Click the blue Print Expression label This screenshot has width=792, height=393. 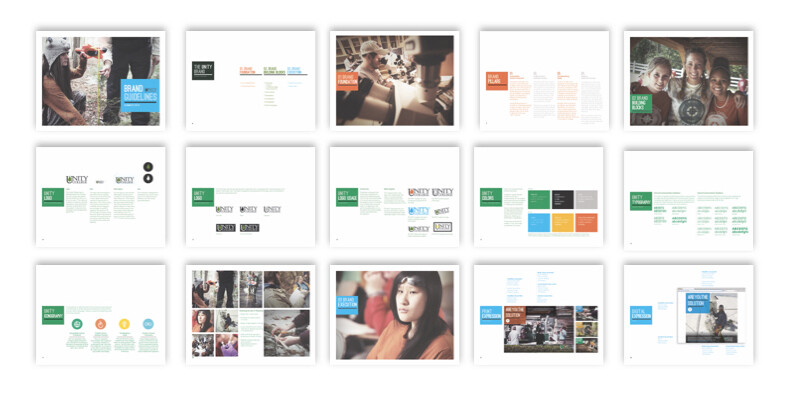pos(491,315)
